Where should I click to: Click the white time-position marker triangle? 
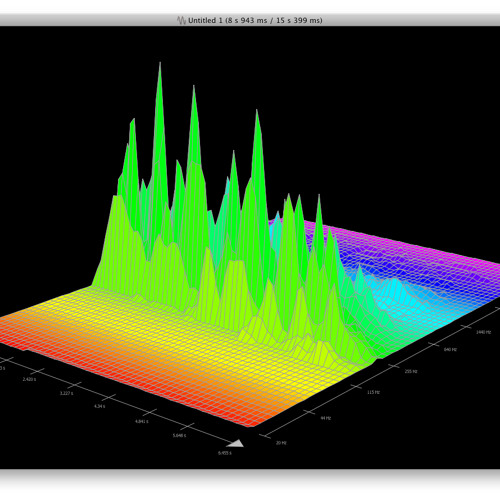point(235,443)
